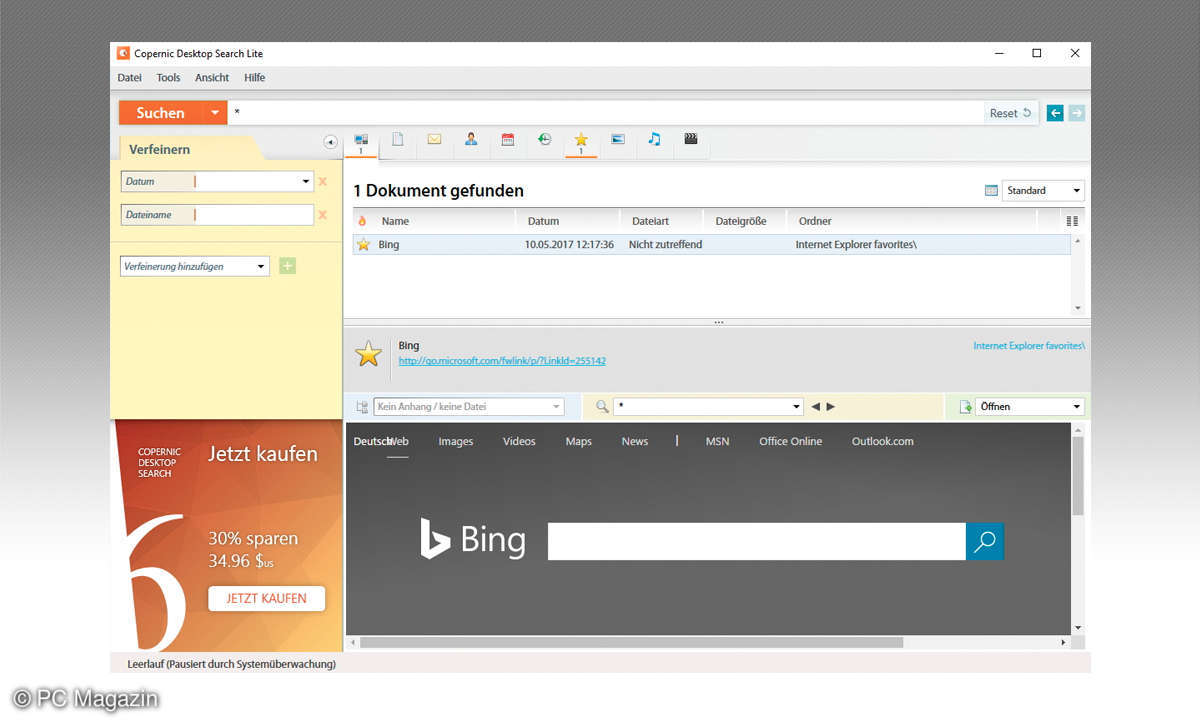Remove the Dateiname refinement filter

[x=322, y=215]
